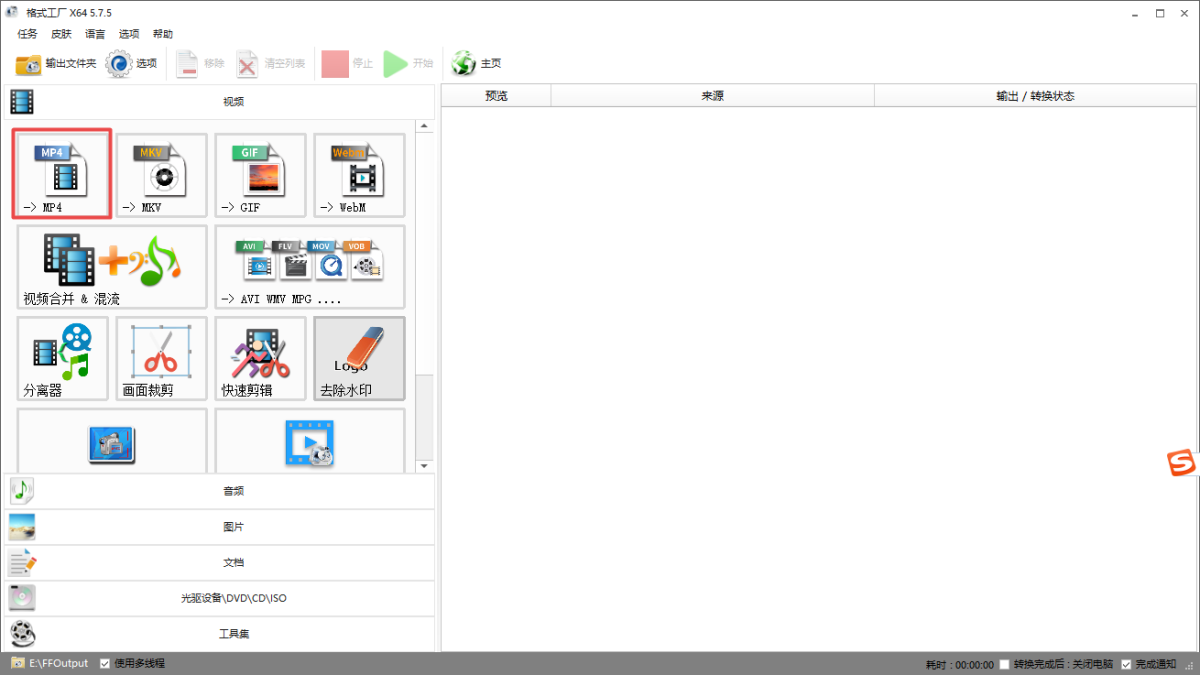Open the 任务 menu

(27, 34)
